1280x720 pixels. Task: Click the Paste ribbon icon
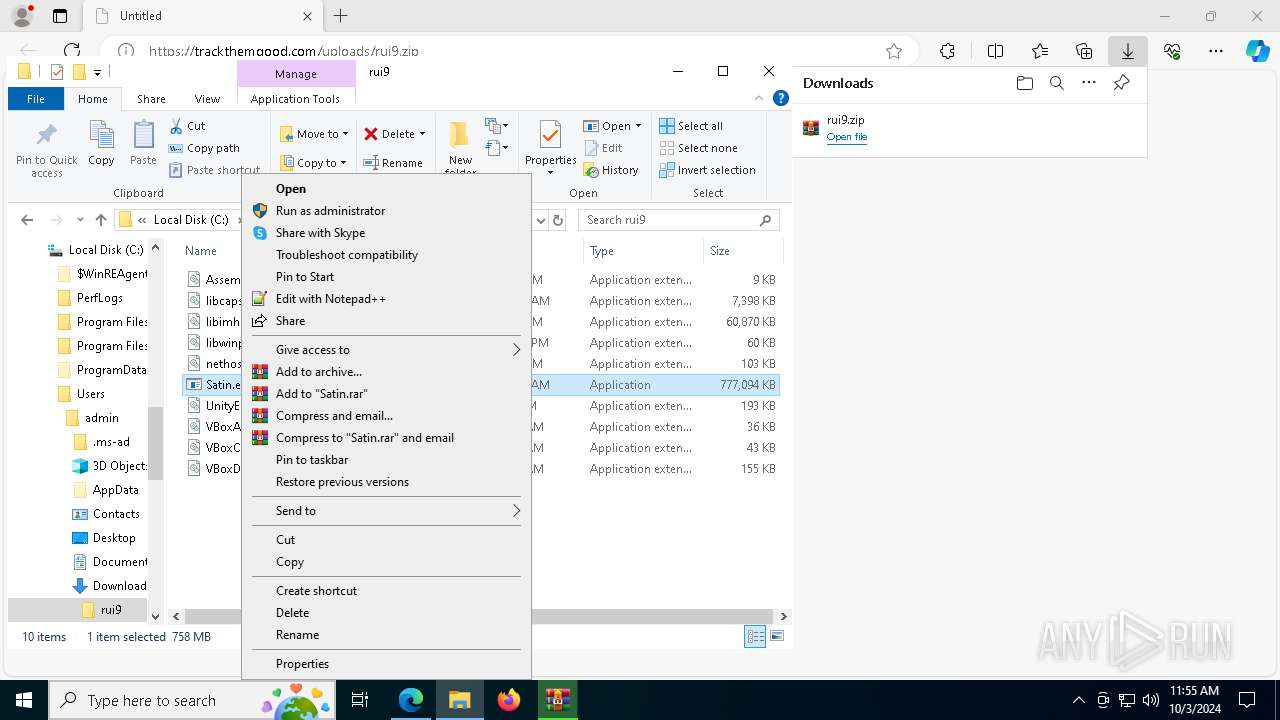pos(143,135)
